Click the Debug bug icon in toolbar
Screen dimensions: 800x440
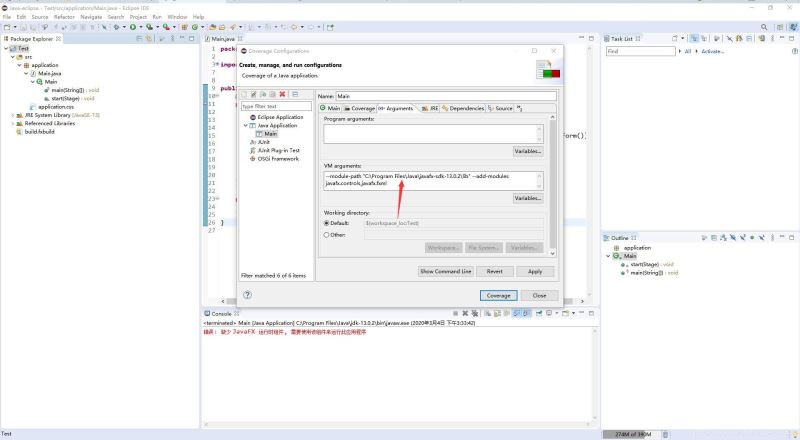tap(117, 27)
